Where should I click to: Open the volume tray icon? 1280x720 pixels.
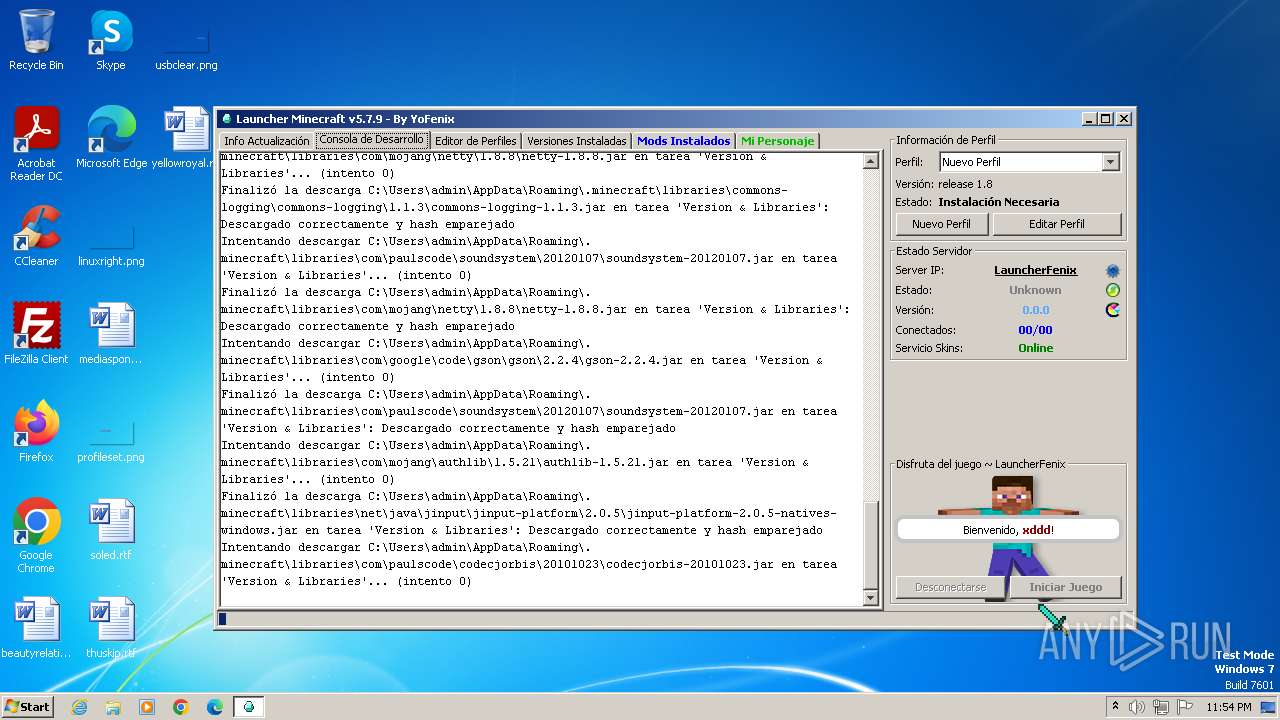pos(1137,707)
